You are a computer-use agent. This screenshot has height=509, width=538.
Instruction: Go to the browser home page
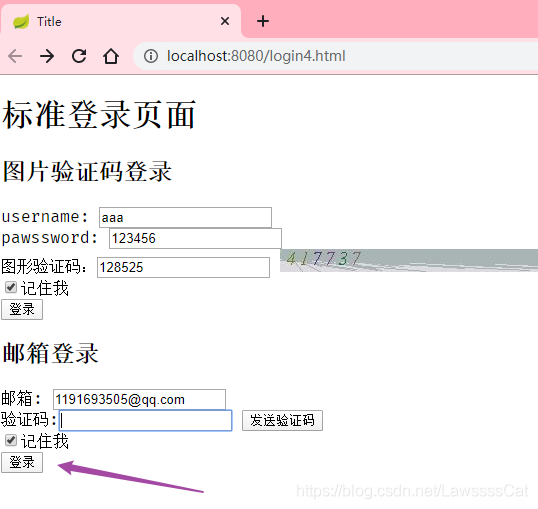111,56
